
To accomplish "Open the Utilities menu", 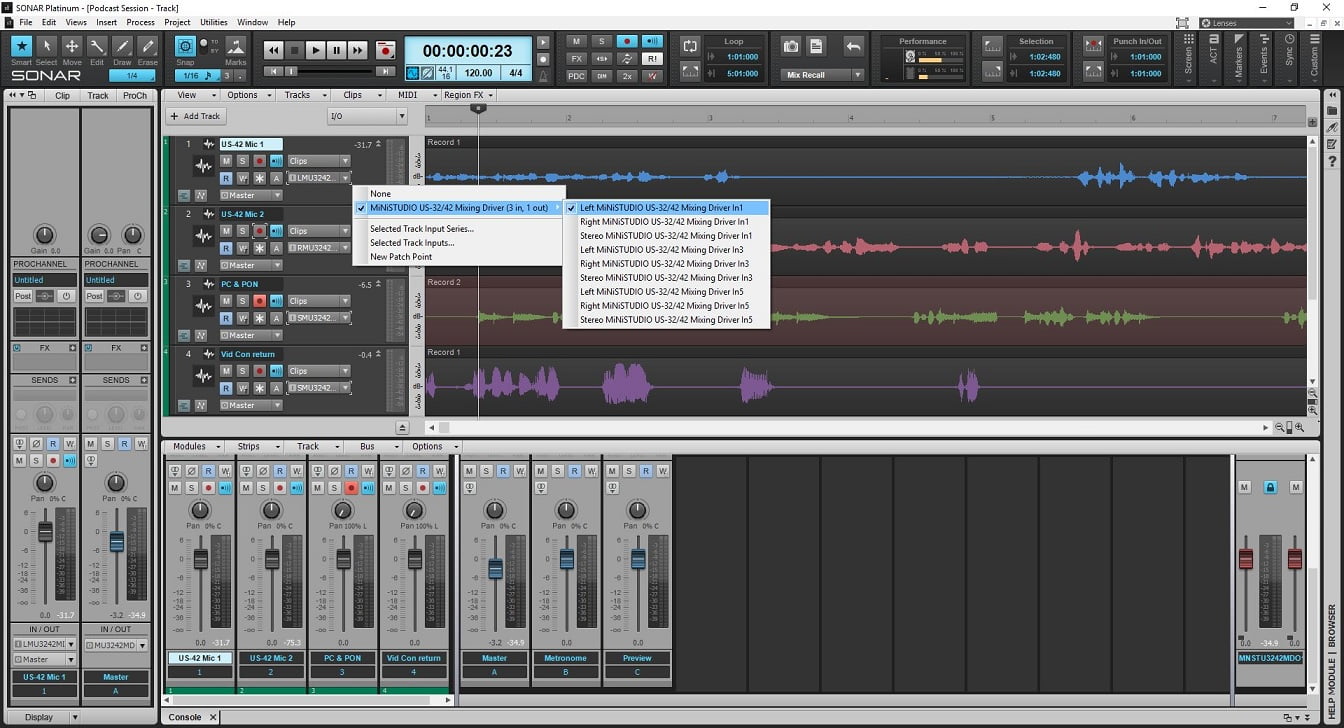I will coord(213,22).
